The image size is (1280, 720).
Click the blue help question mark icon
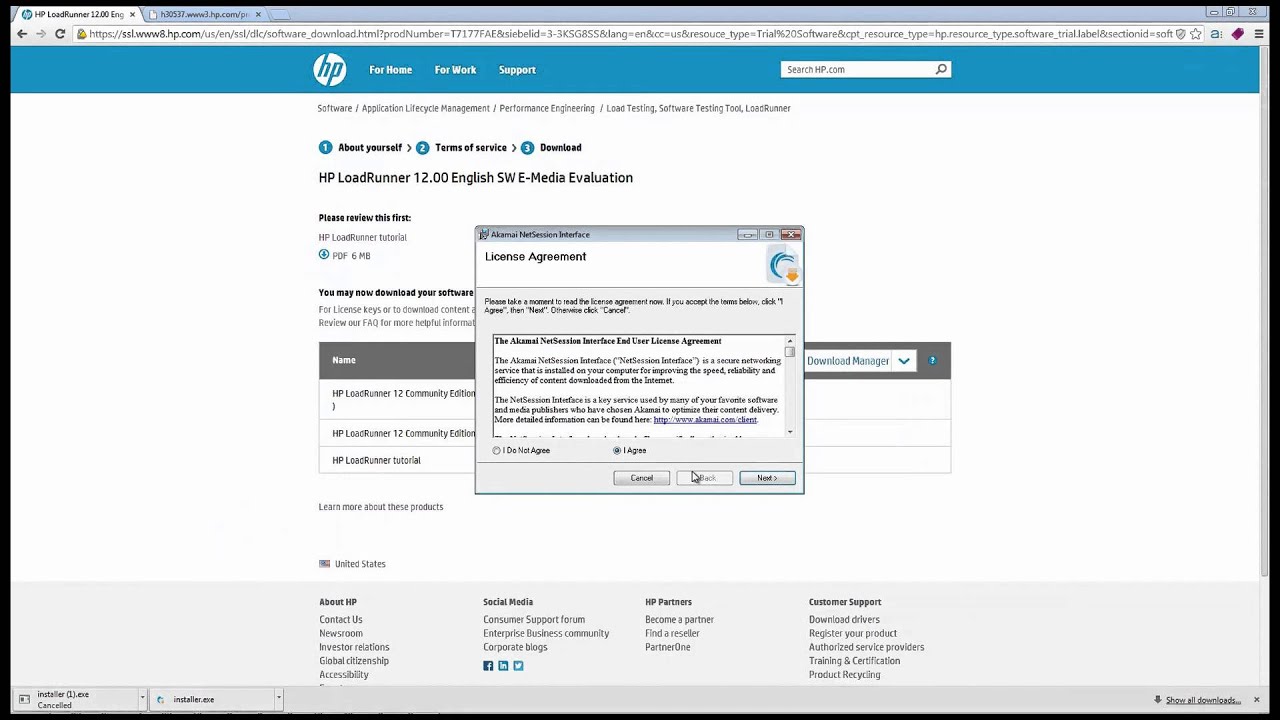932,360
